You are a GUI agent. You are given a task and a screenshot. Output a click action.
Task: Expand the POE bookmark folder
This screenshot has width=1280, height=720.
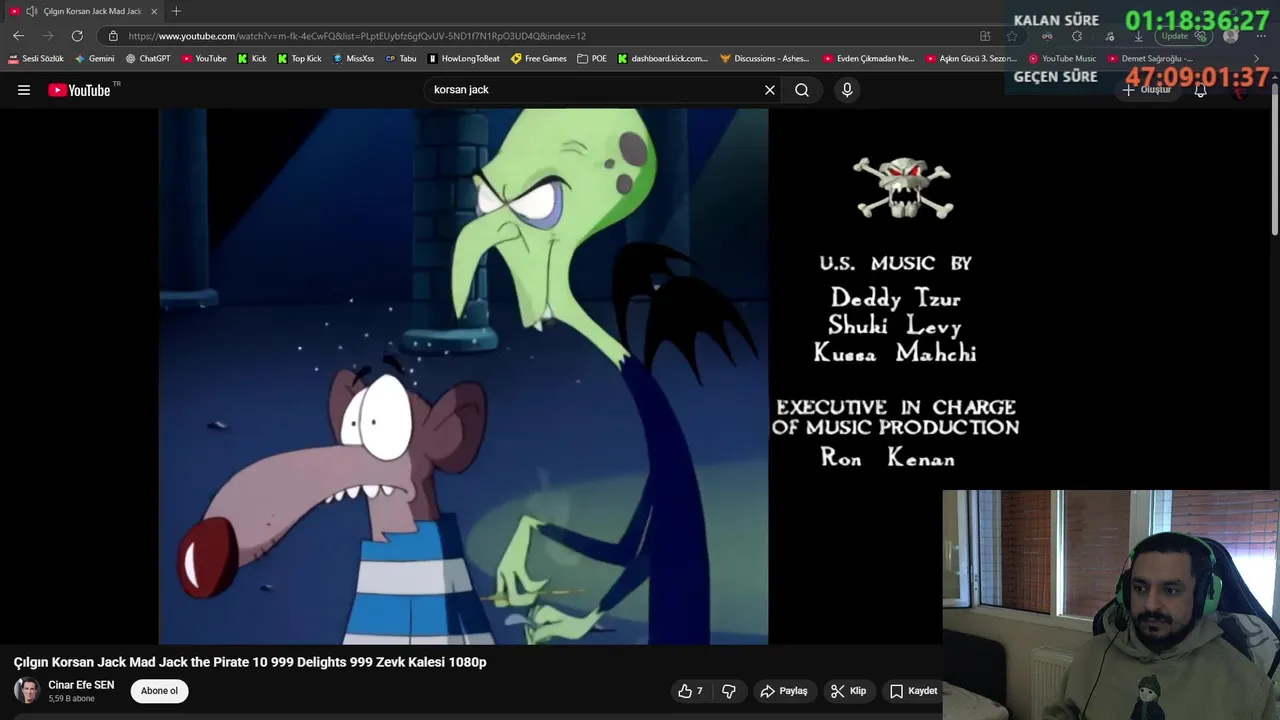pyautogui.click(x=593, y=59)
